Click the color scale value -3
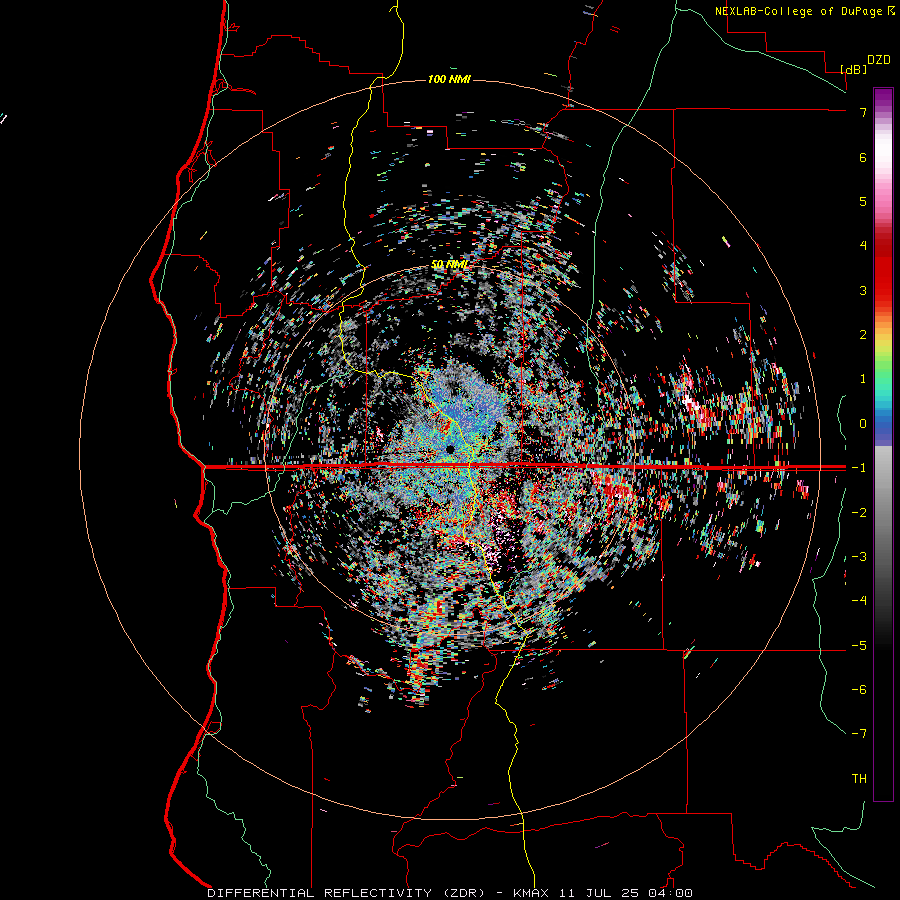 (859, 556)
